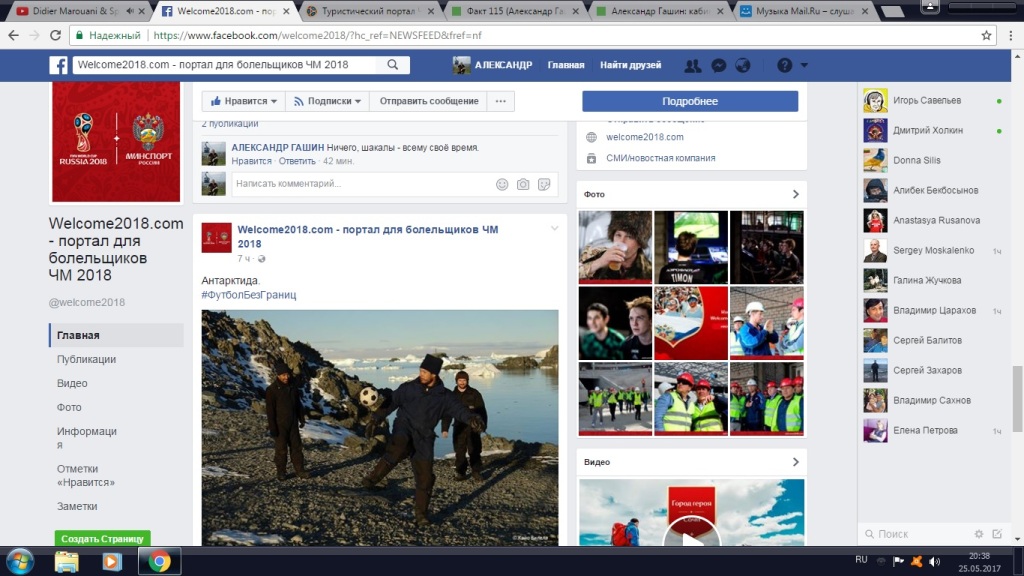Screen dimensions: 1024x576
Task: Click Ответить under the comment
Action: click(297, 161)
